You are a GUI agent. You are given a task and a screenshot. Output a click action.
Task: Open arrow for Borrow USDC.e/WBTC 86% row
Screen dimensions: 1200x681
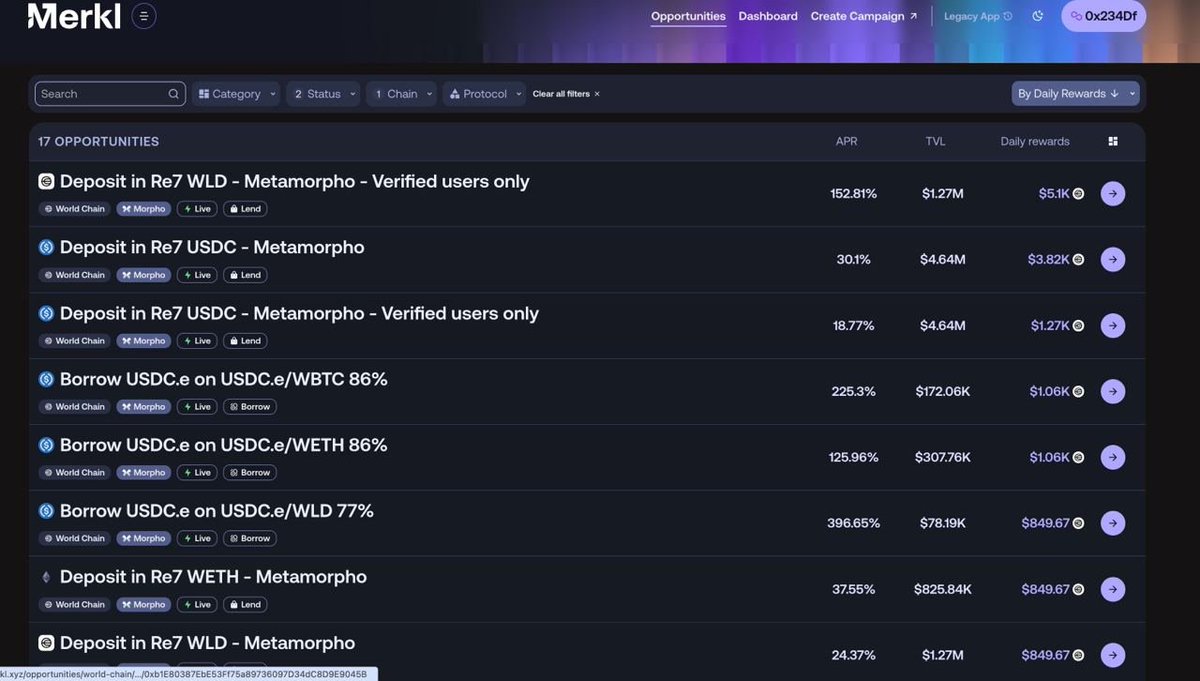[1113, 392]
